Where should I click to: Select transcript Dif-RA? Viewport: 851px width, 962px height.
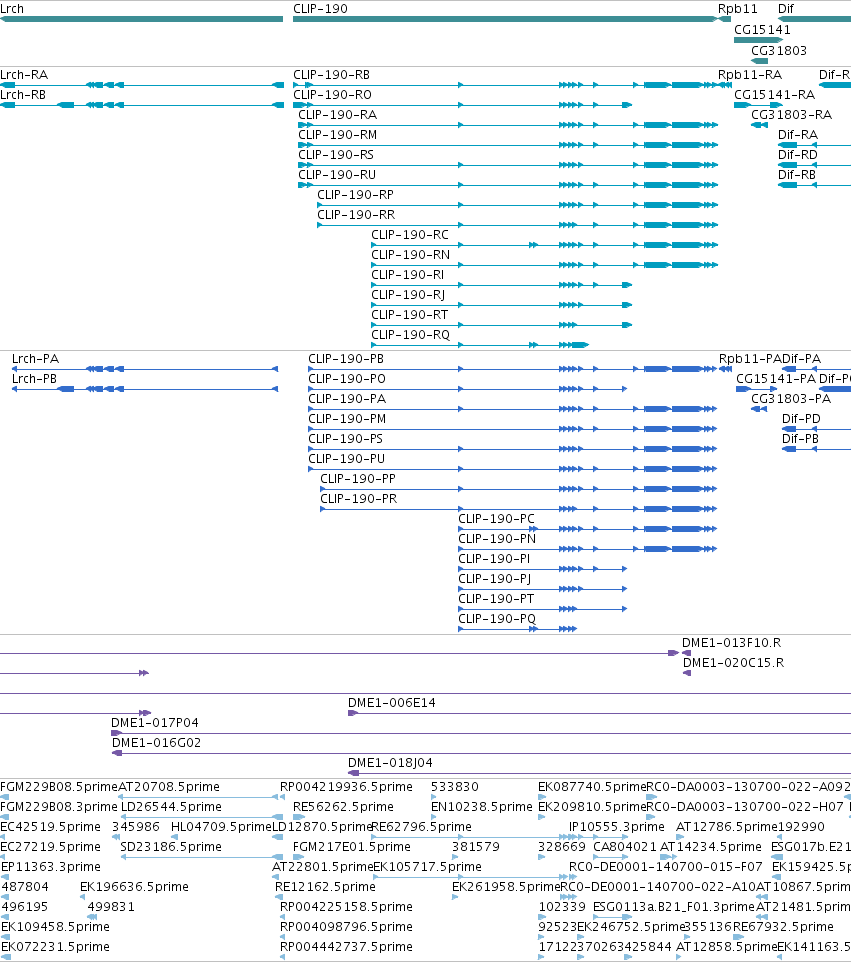(798, 134)
